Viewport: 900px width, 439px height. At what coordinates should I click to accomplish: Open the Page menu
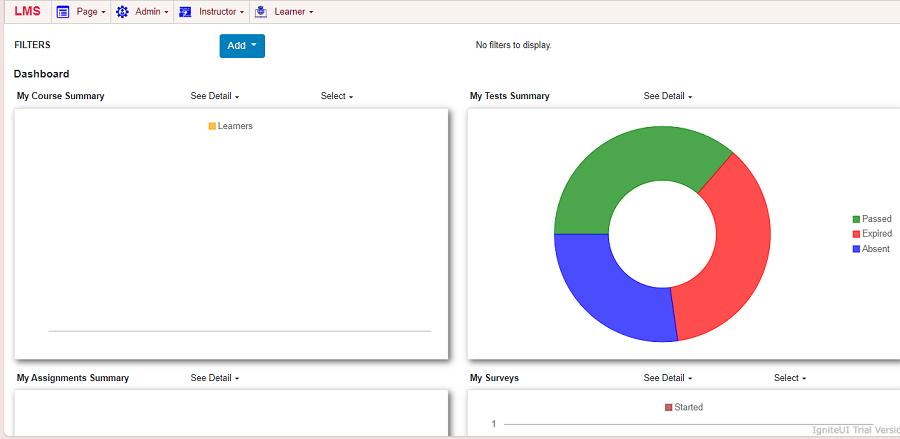point(90,12)
